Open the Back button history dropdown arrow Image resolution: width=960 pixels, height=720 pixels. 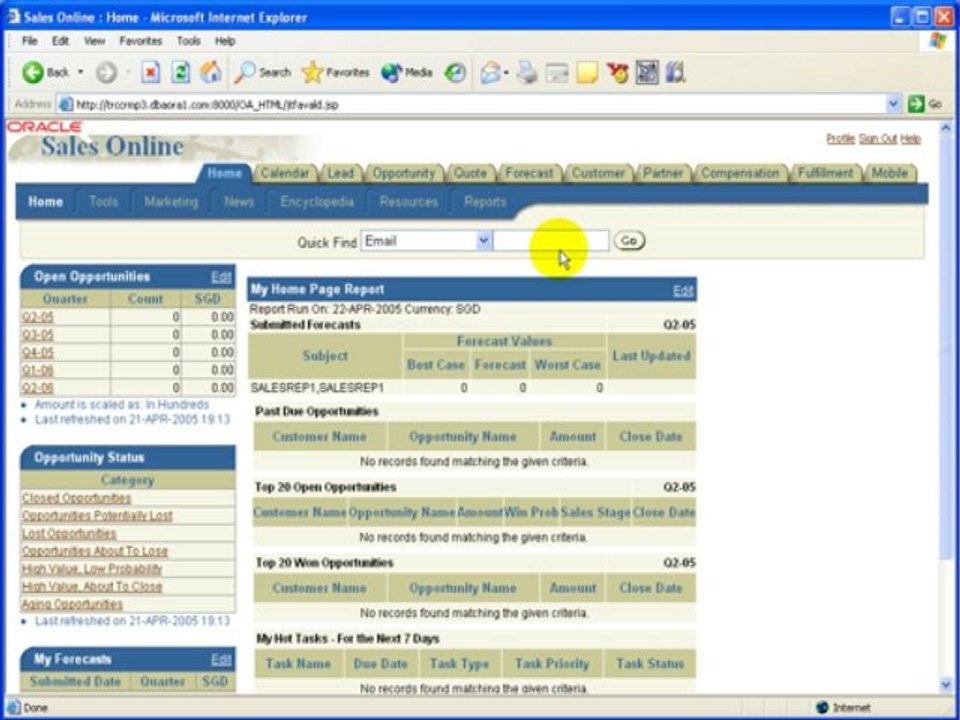click(80, 72)
